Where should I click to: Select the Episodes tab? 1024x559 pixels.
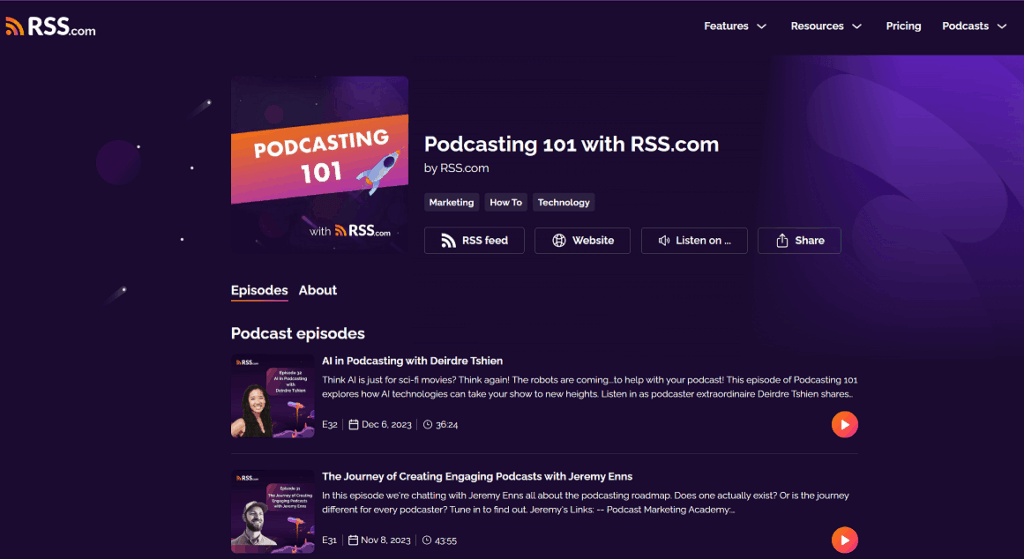coord(259,290)
